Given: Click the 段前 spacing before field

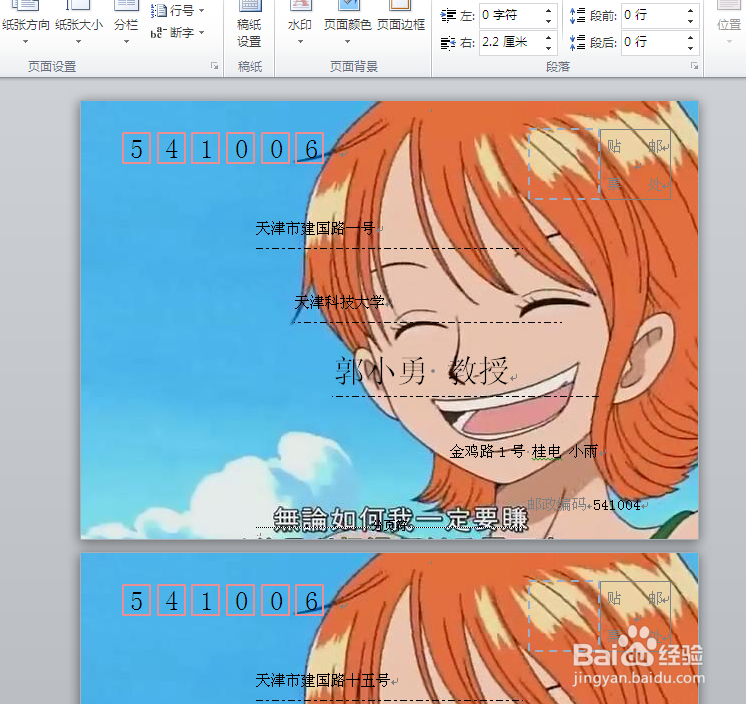Looking at the screenshot, I should (653, 15).
